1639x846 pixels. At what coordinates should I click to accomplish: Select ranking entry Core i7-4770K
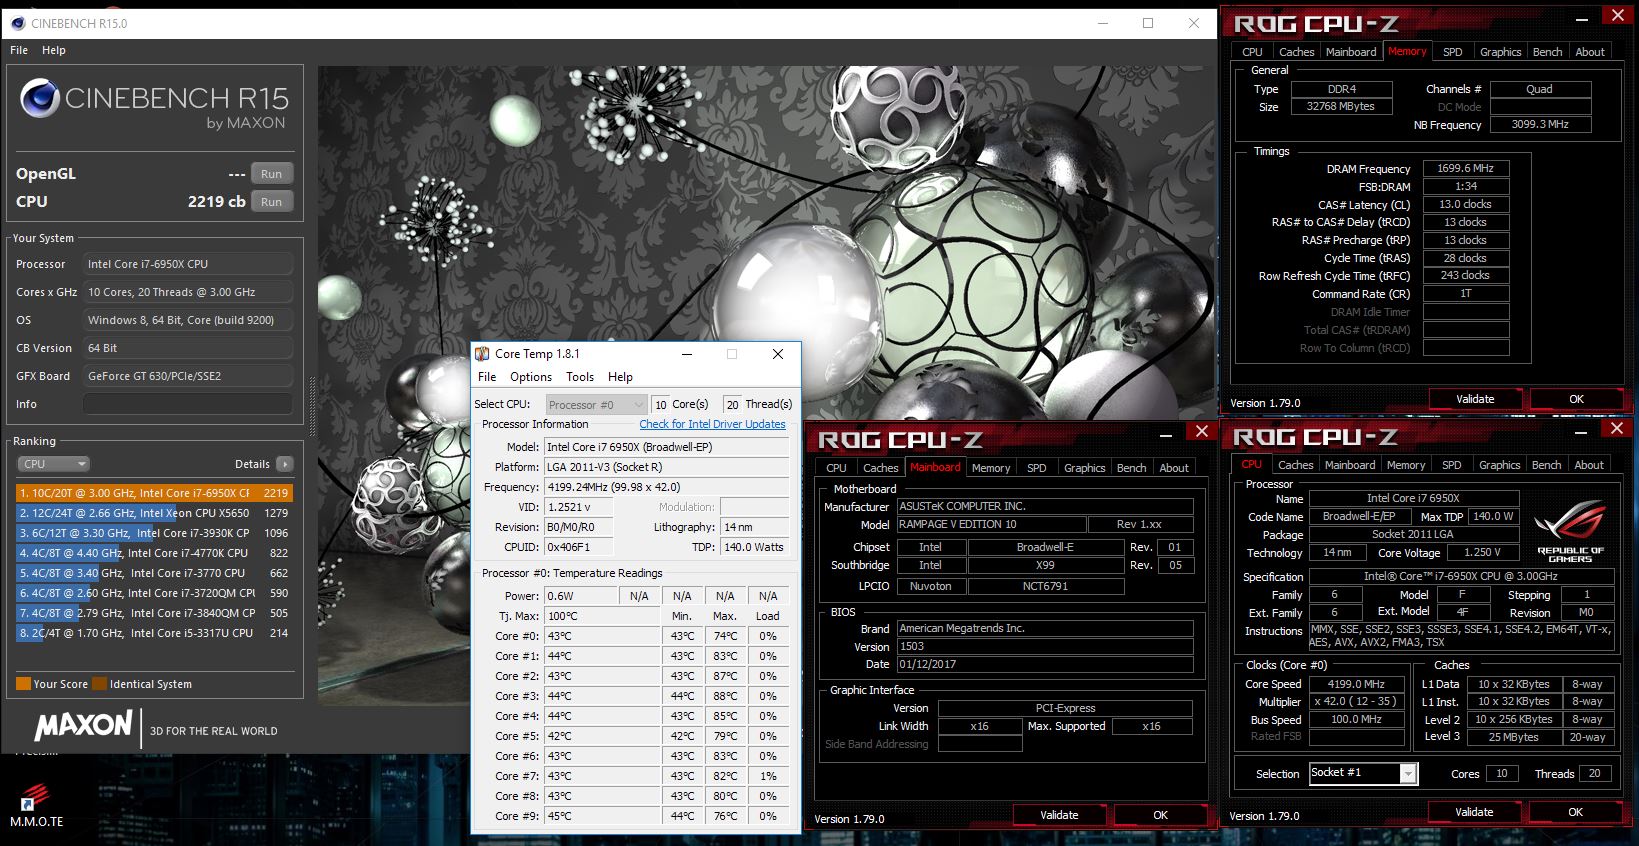(154, 553)
